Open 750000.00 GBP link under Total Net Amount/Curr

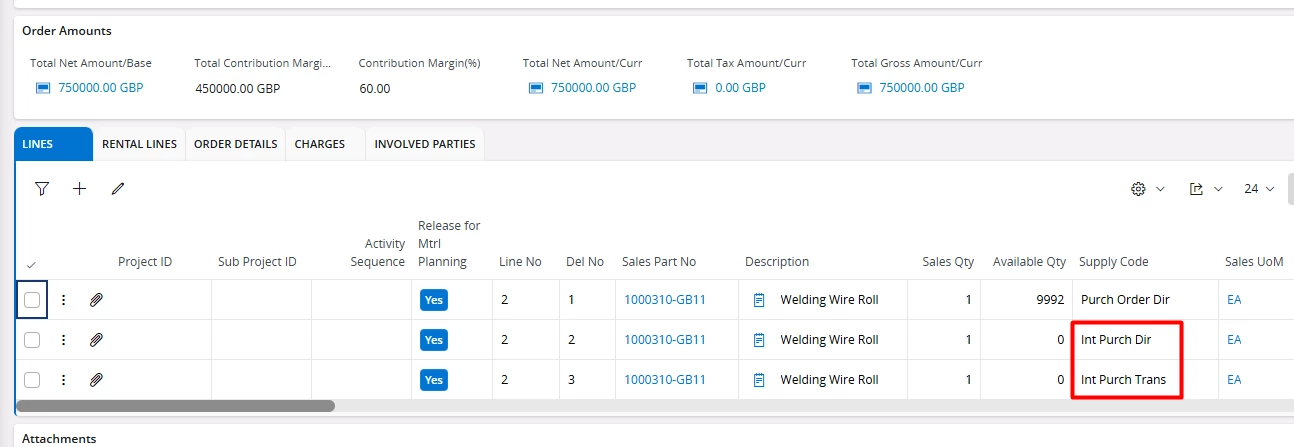click(x=593, y=88)
